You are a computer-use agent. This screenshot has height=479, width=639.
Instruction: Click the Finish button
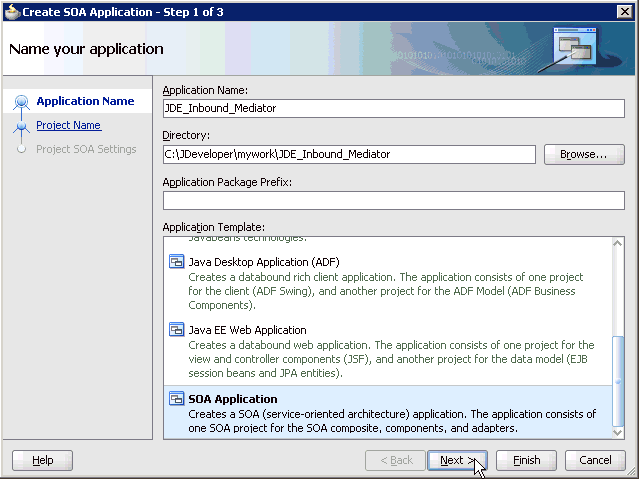(x=526, y=460)
